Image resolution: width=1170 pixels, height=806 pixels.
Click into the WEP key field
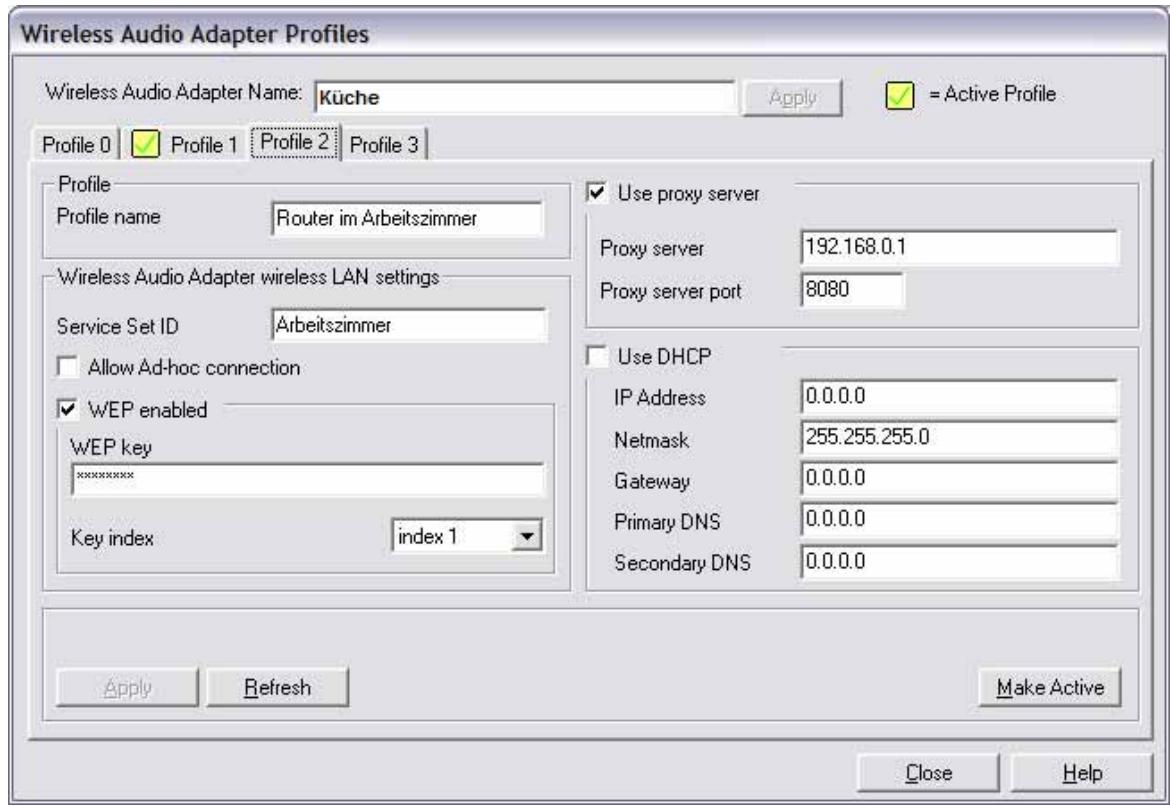pyautogui.click(x=308, y=479)
